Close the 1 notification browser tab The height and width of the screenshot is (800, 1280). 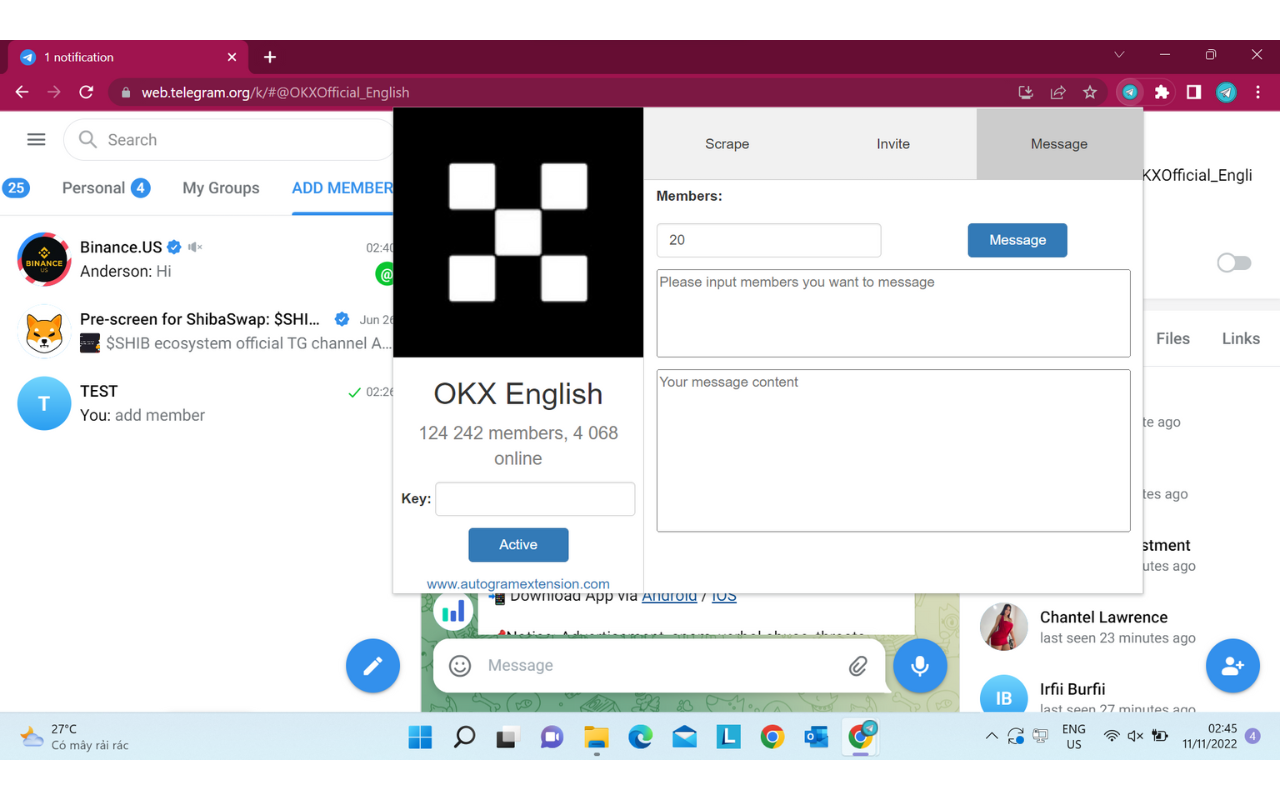click(x=232, y=57)
